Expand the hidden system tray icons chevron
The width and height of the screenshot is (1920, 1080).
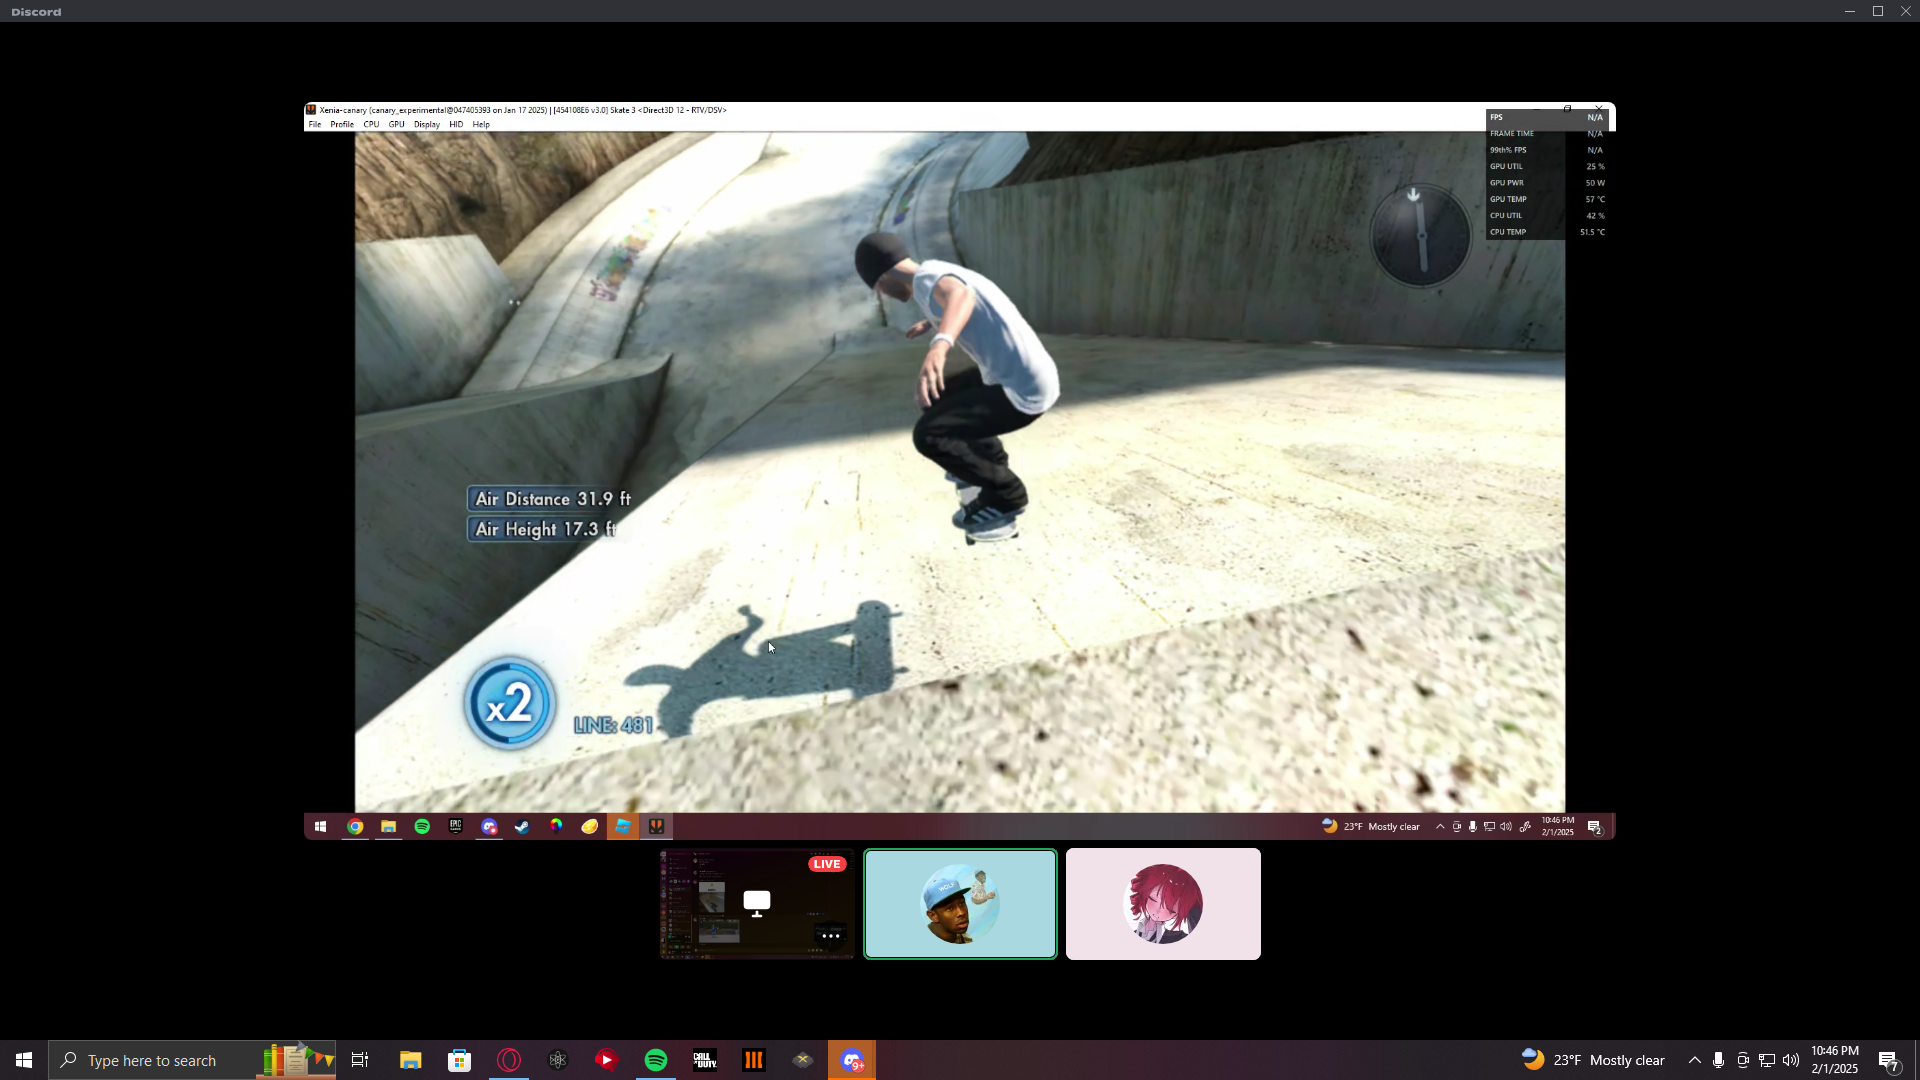1694,1060
